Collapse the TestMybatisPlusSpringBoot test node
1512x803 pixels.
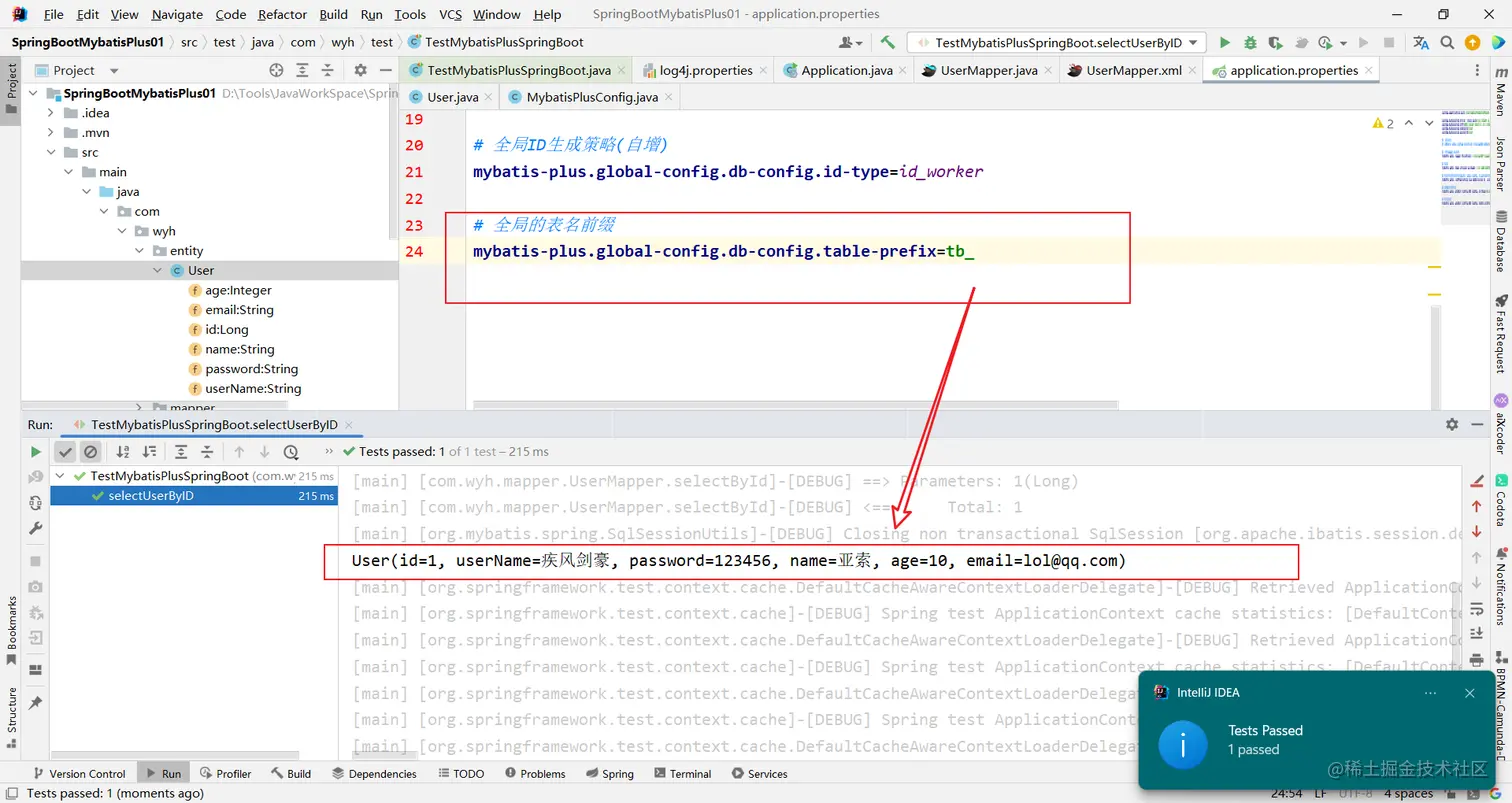[x=60, y=476]
